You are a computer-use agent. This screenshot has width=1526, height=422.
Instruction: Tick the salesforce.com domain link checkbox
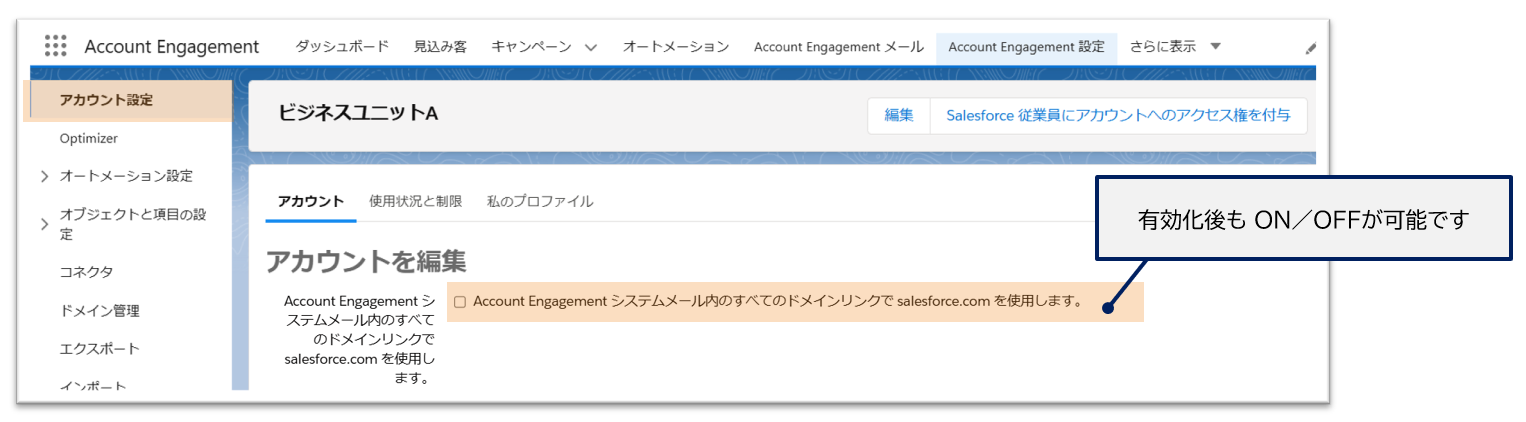pyautogui.click(x=460, y=301)
